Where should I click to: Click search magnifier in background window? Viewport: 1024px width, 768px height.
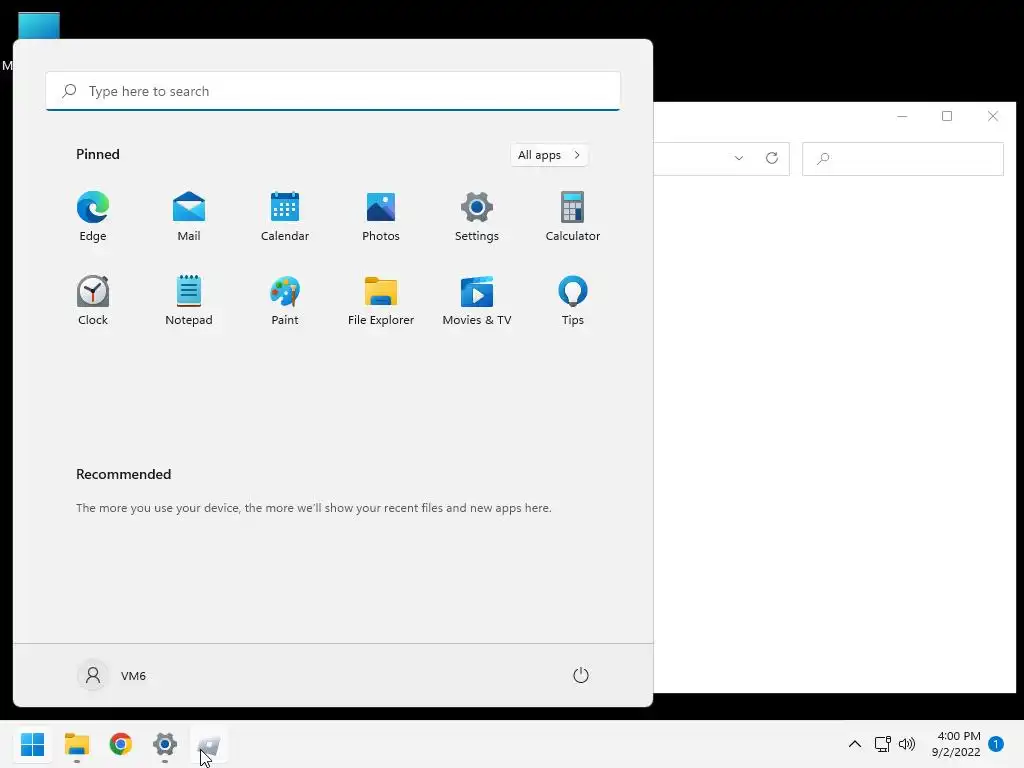click(x=823, y=159)
